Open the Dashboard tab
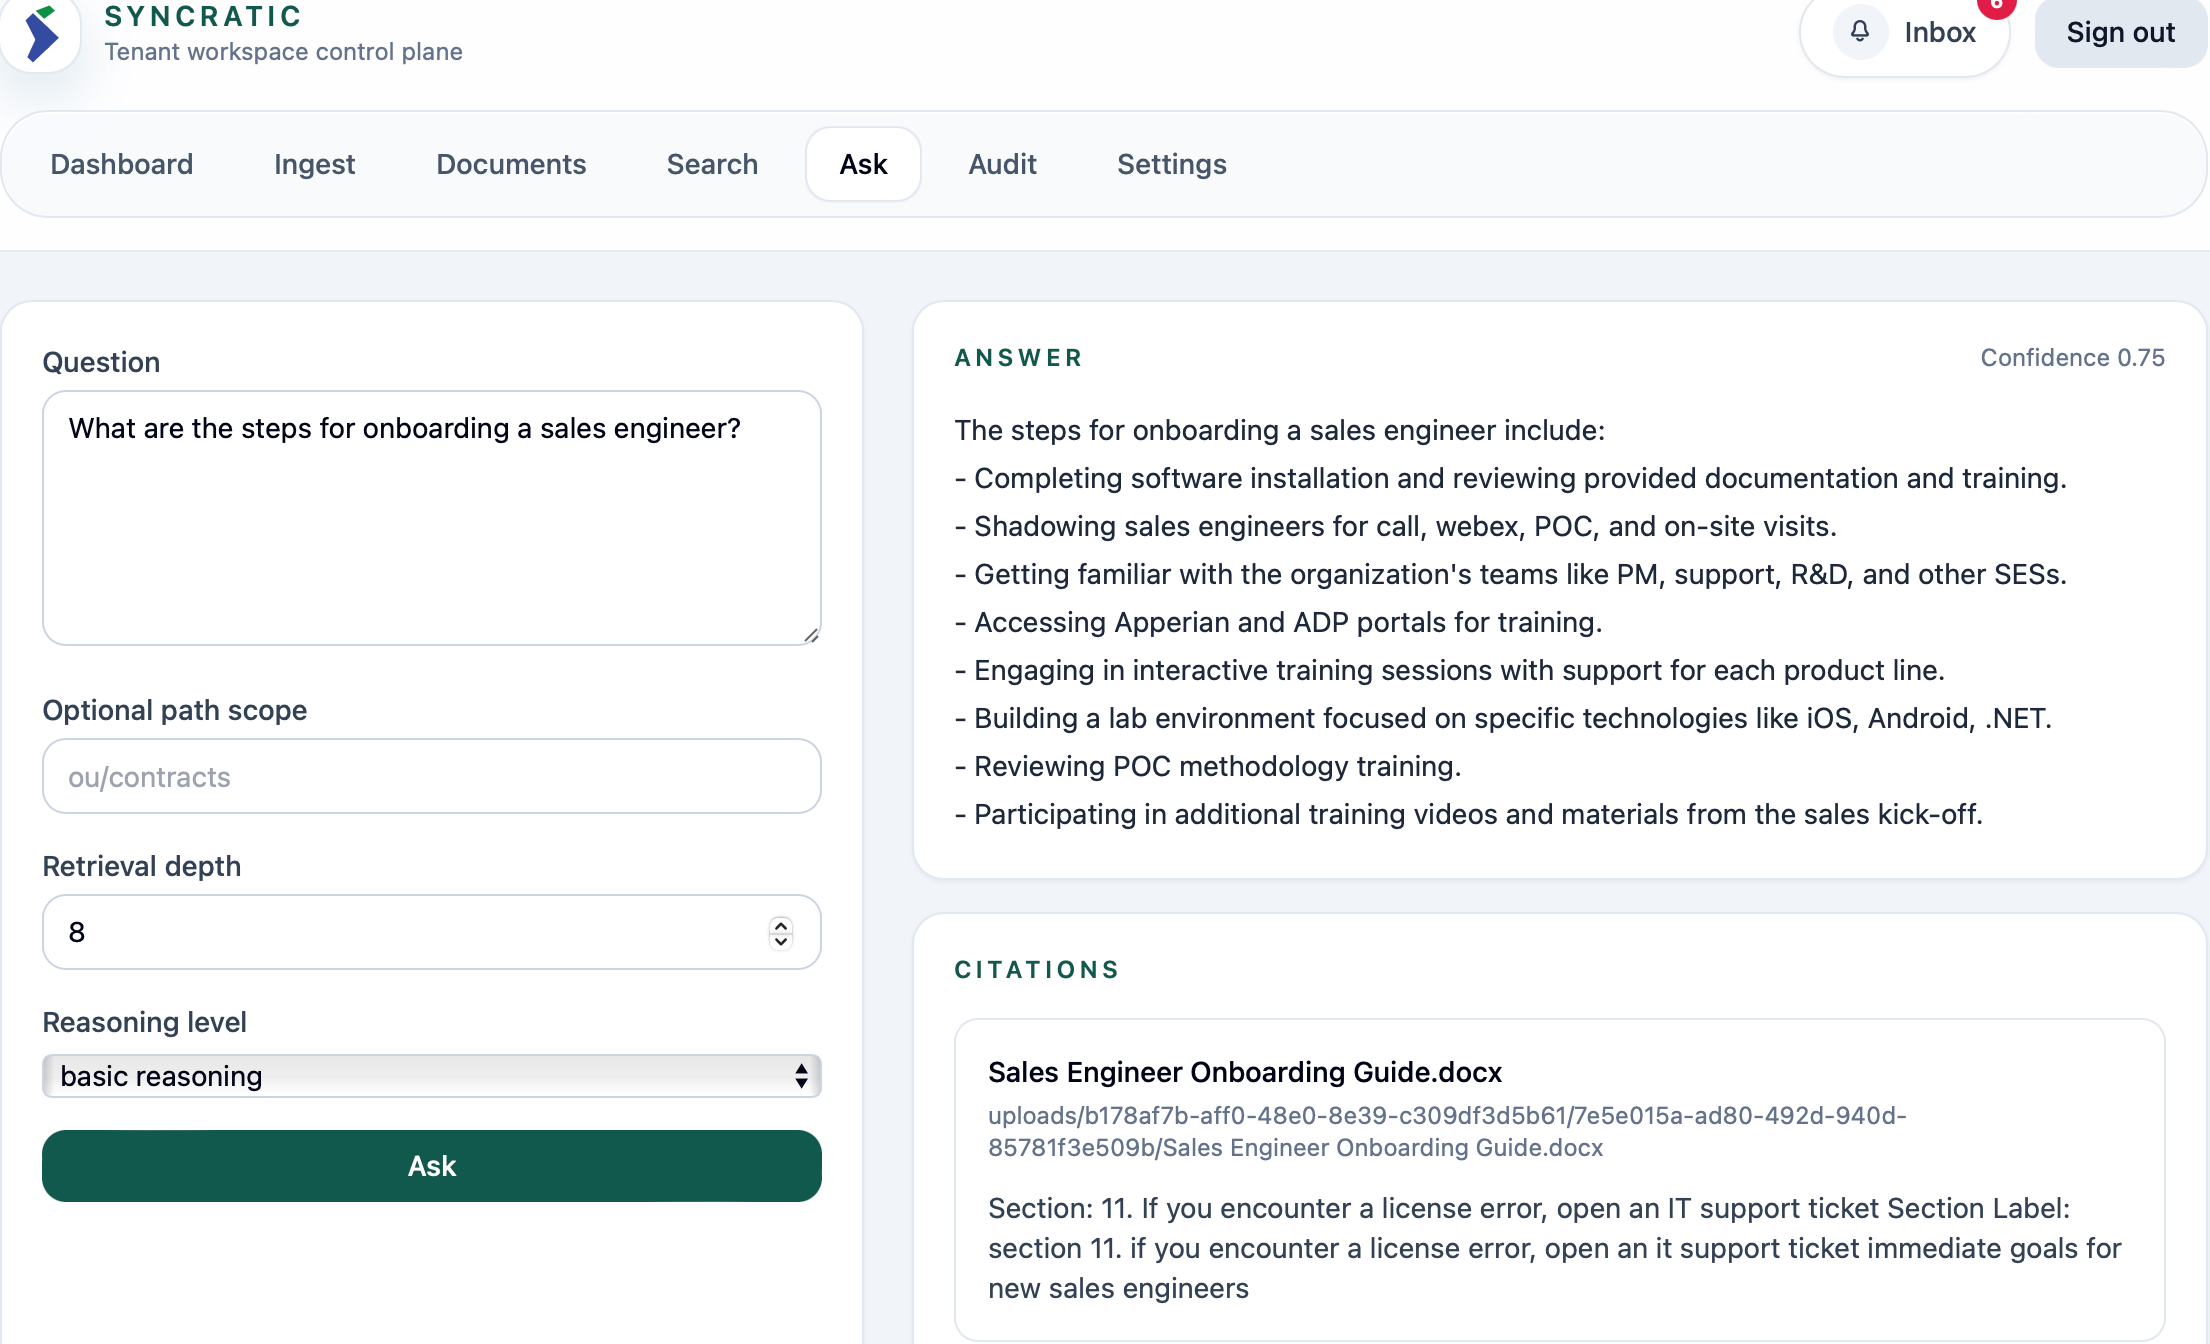2210x1344 pixels. 122,164
